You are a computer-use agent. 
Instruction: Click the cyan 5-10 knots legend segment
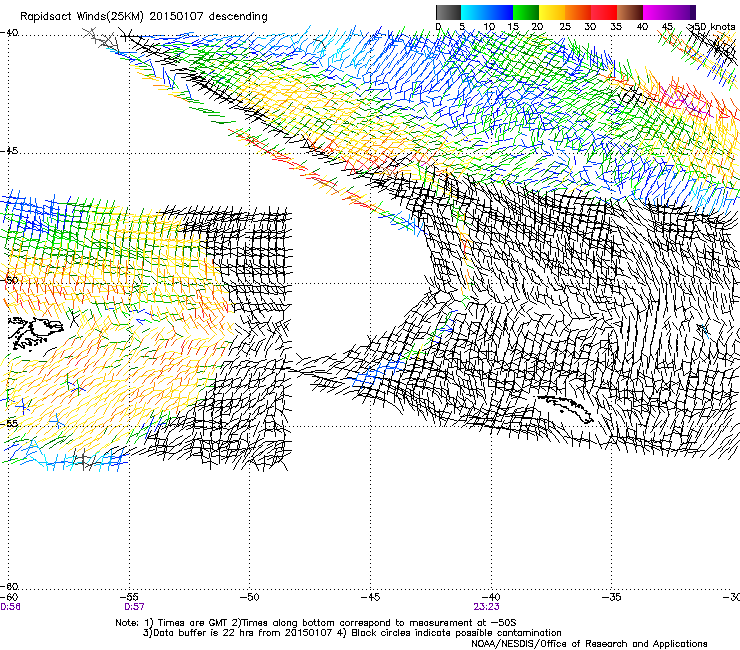click(473, 12)
